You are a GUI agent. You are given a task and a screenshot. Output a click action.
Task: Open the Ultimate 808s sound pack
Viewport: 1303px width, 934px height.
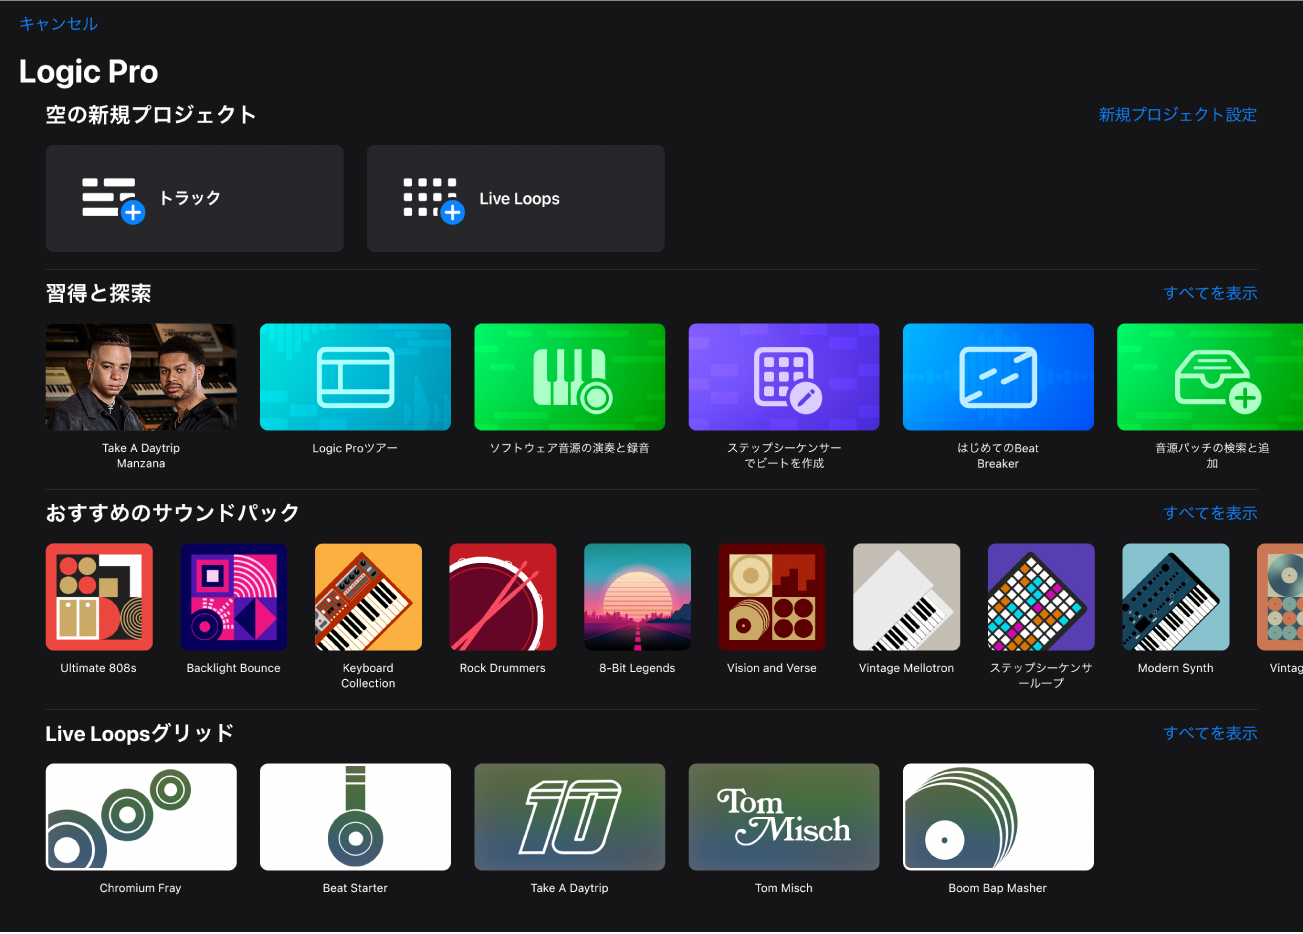click(x=99, y=597)
